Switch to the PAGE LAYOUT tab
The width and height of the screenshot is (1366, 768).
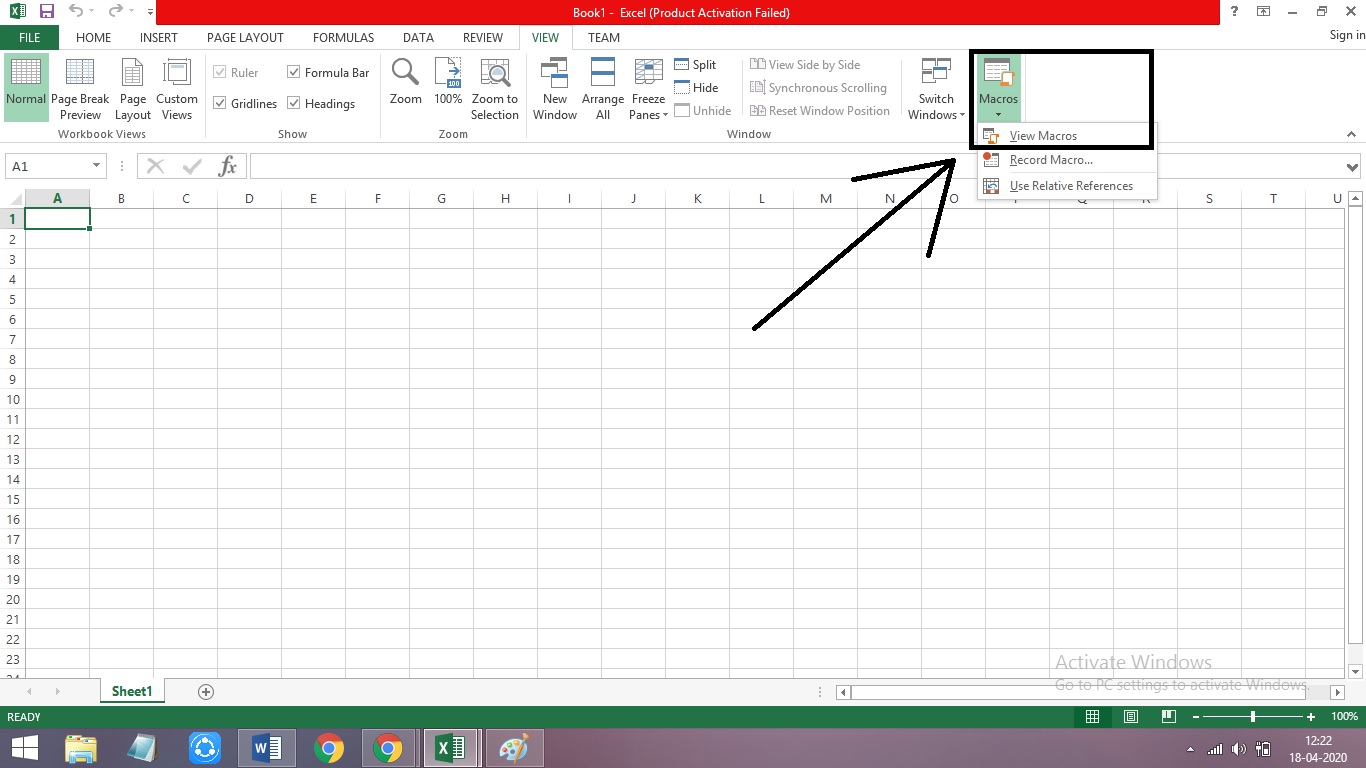point(245,37)
